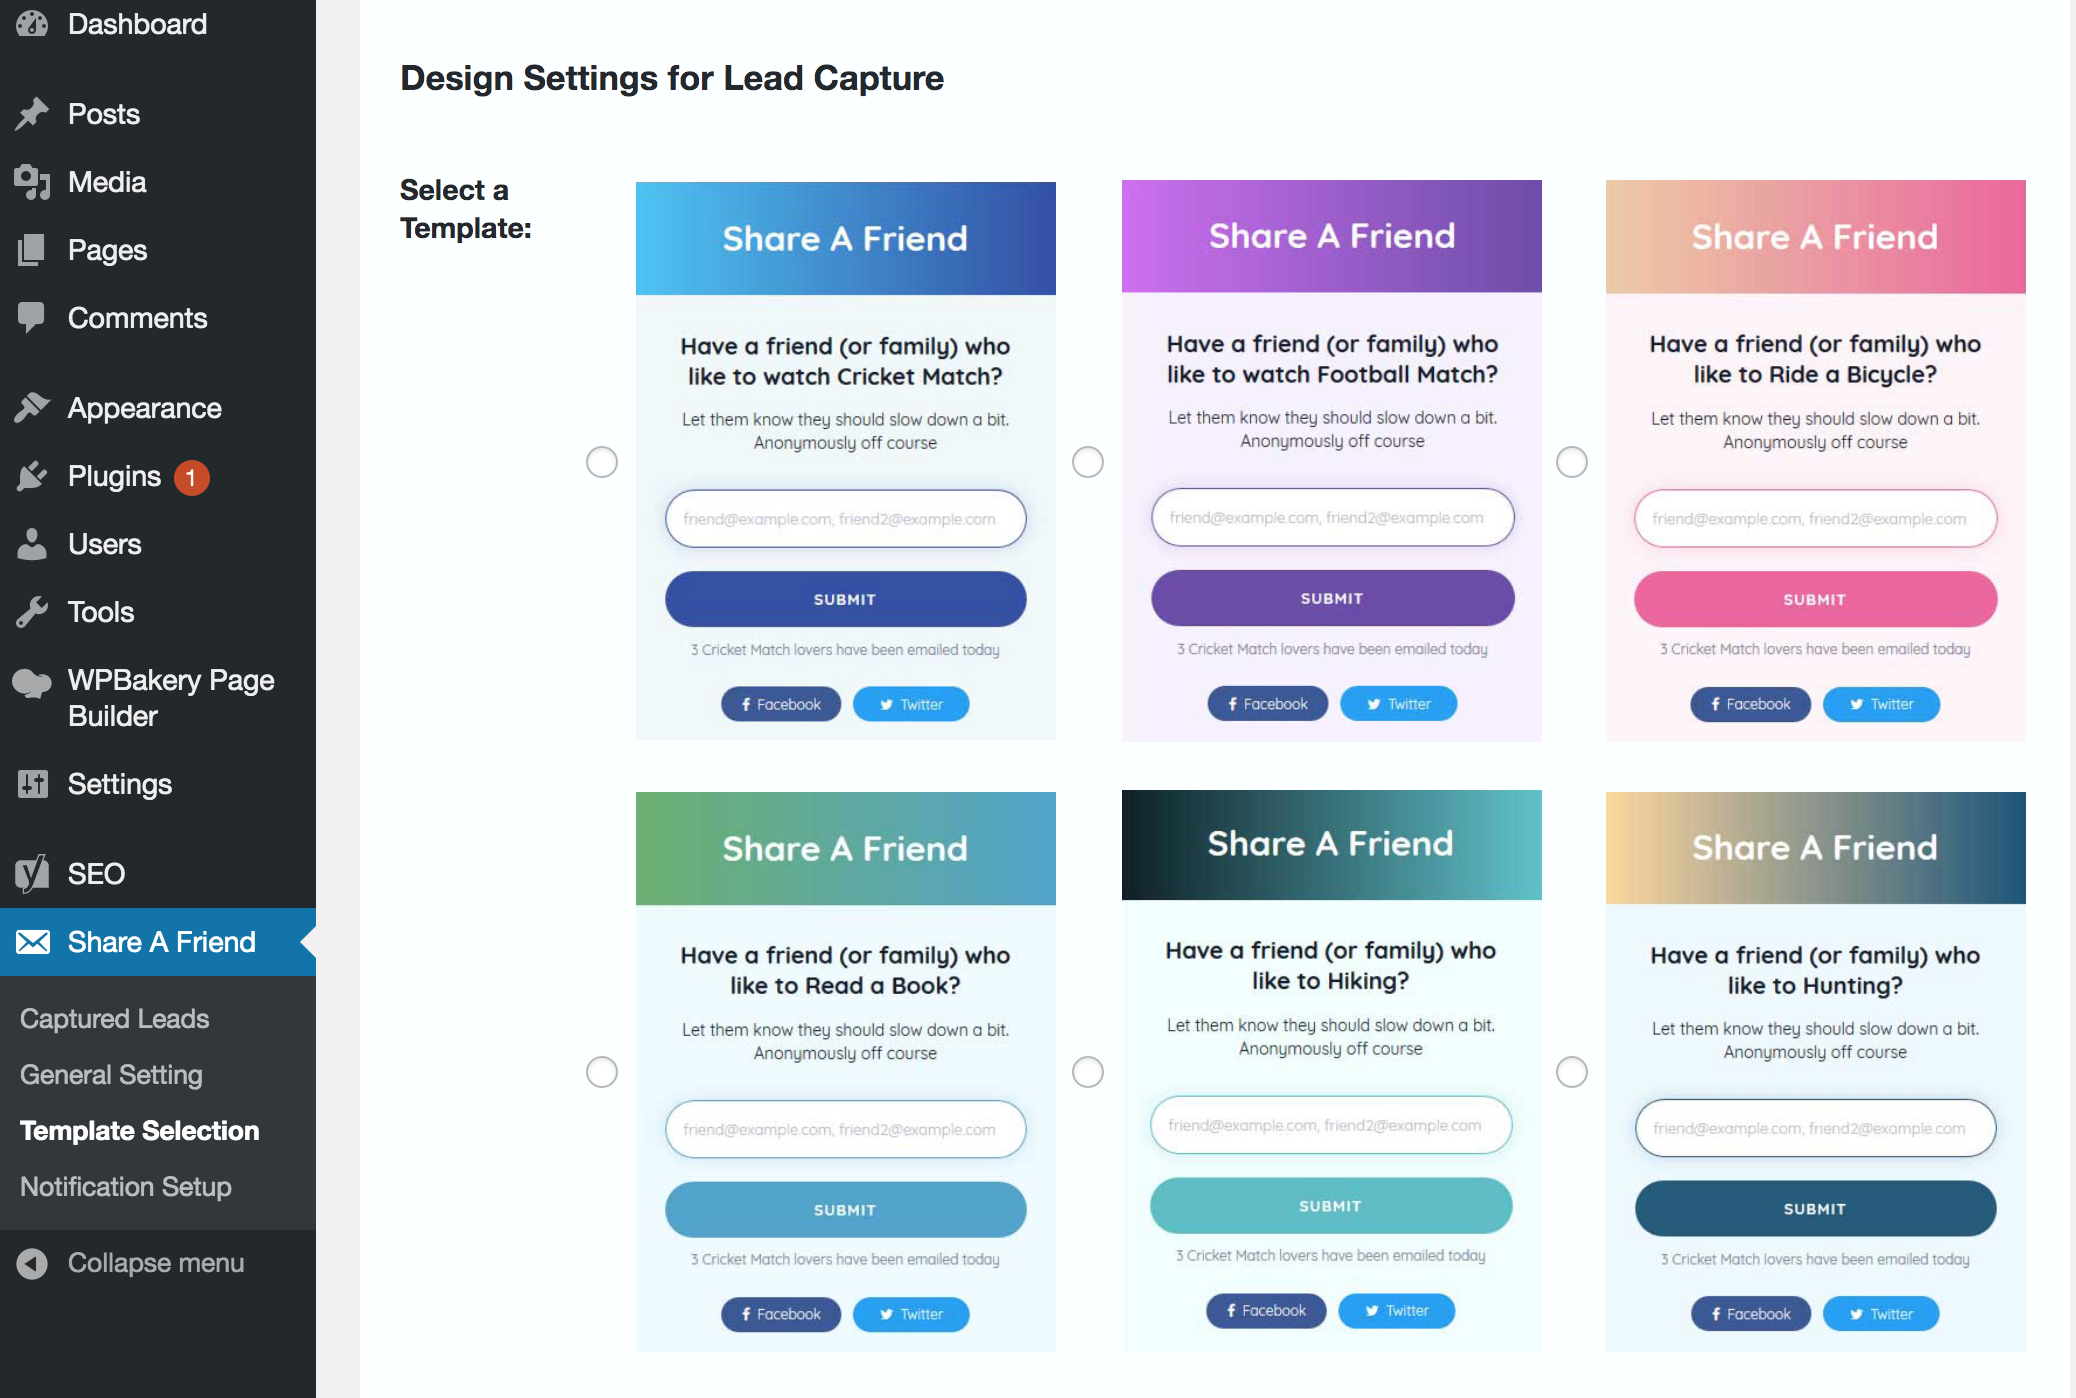Click the Comments speech bubble icon
The image size is (2076, 1398).
coord(32,318)
